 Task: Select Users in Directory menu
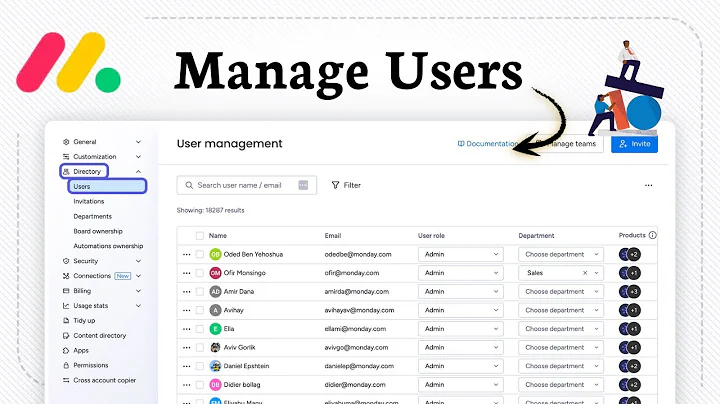[x=107, y=186]
